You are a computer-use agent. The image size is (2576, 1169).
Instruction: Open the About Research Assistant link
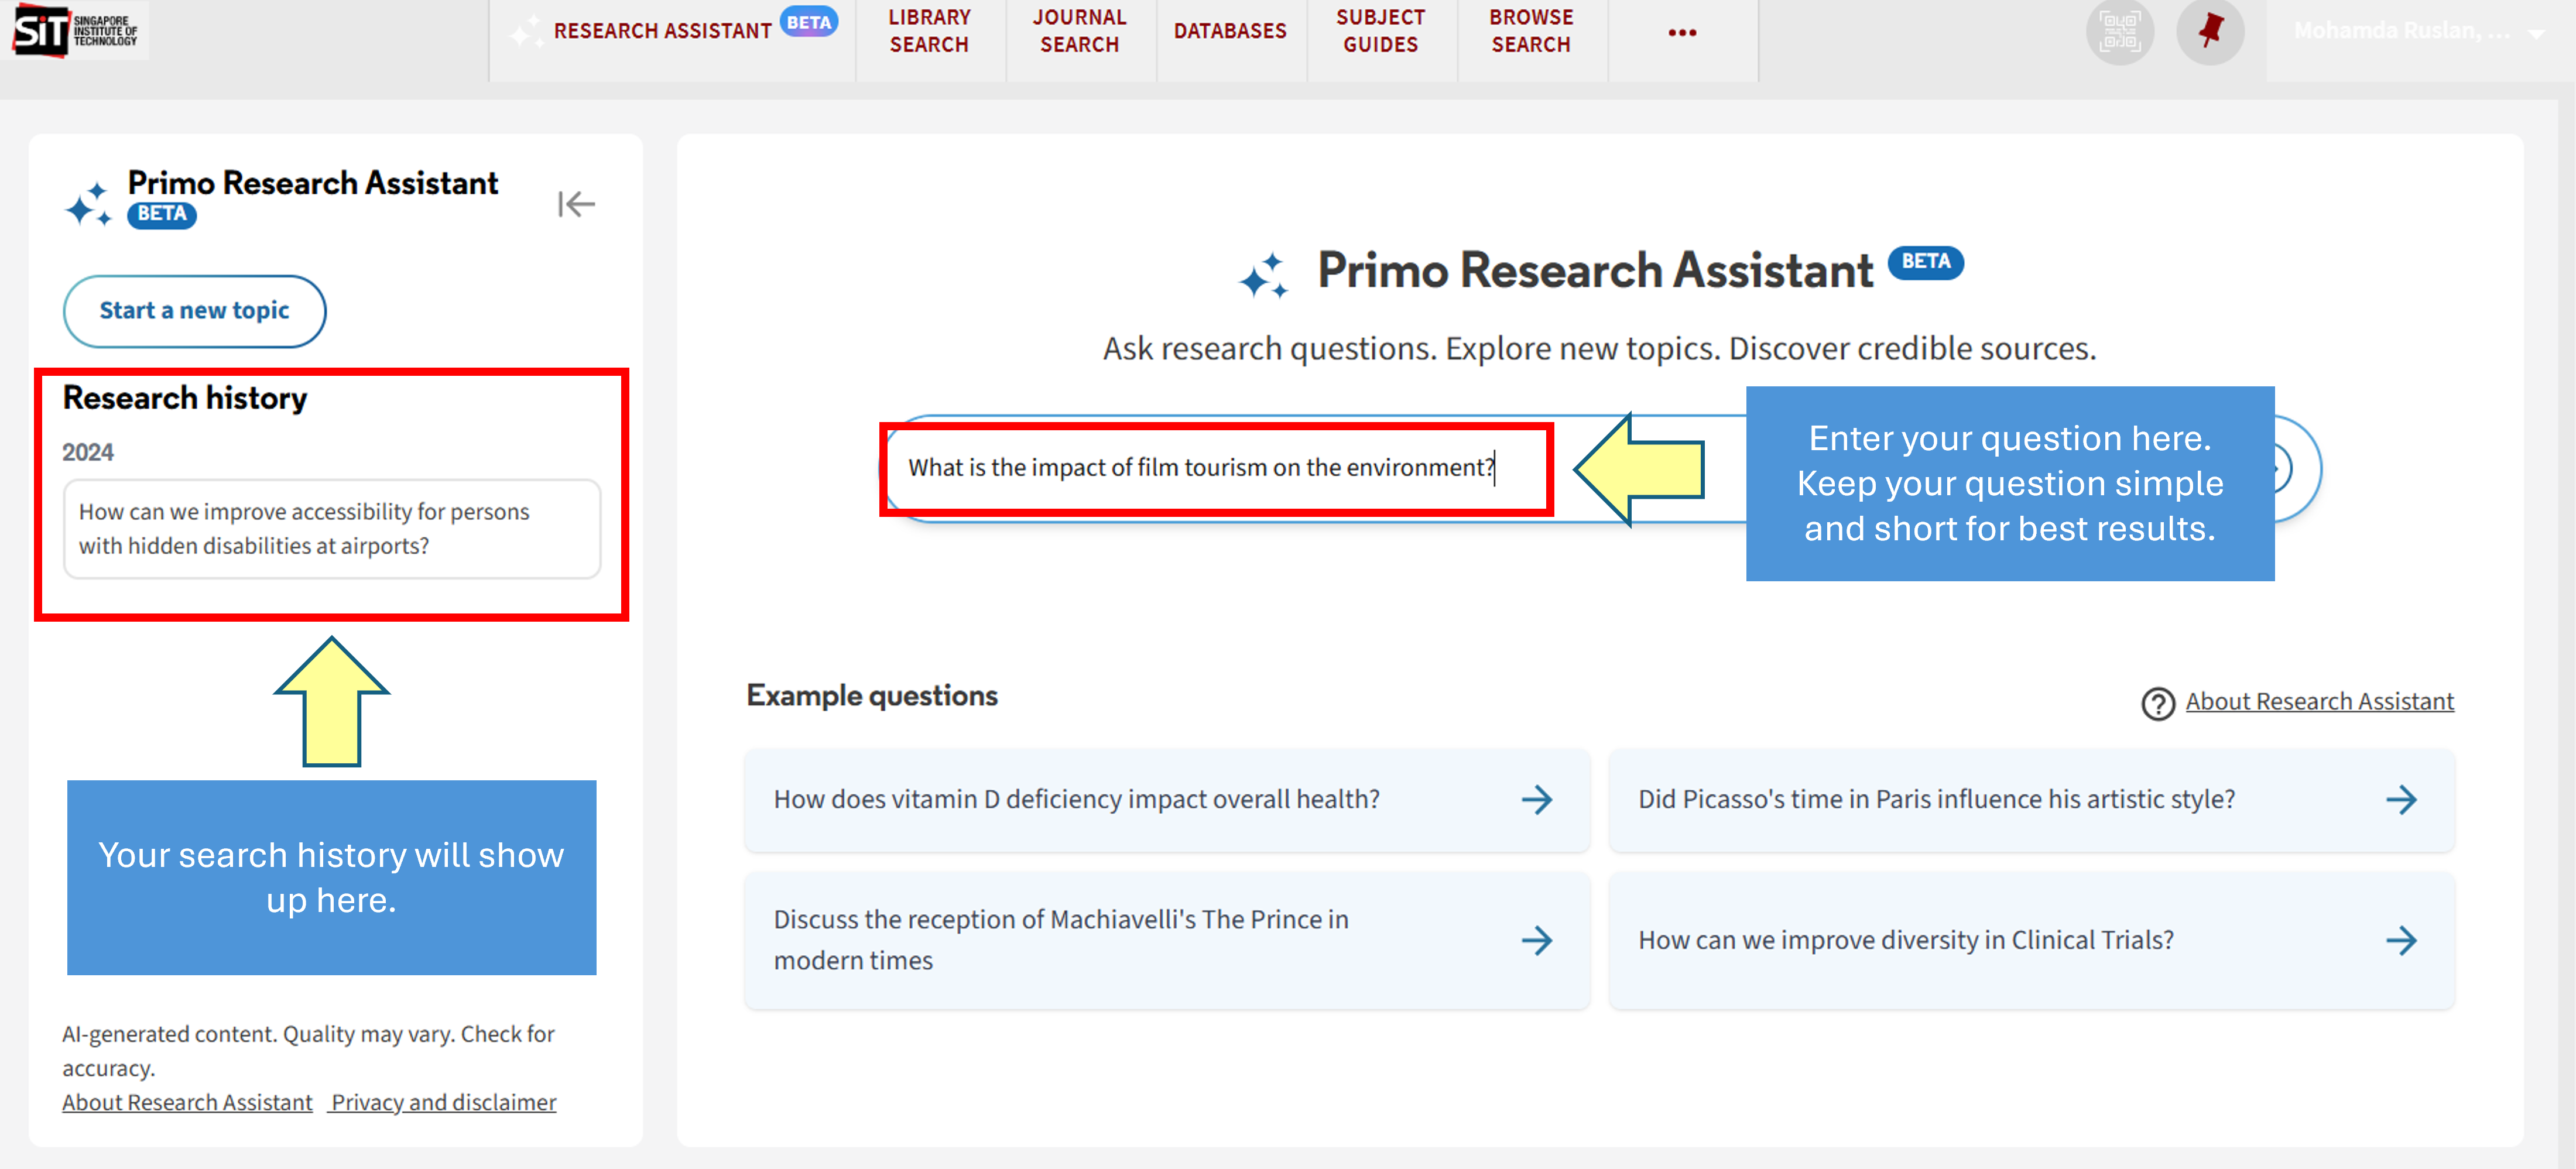click(186, 1102)
